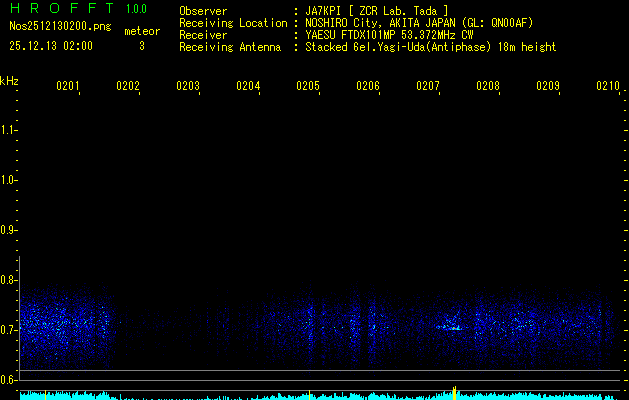Click the amplitude spike in the bottom strip
Image resolution: width=629 pixels, height=400 pixels.
(455, 390)
